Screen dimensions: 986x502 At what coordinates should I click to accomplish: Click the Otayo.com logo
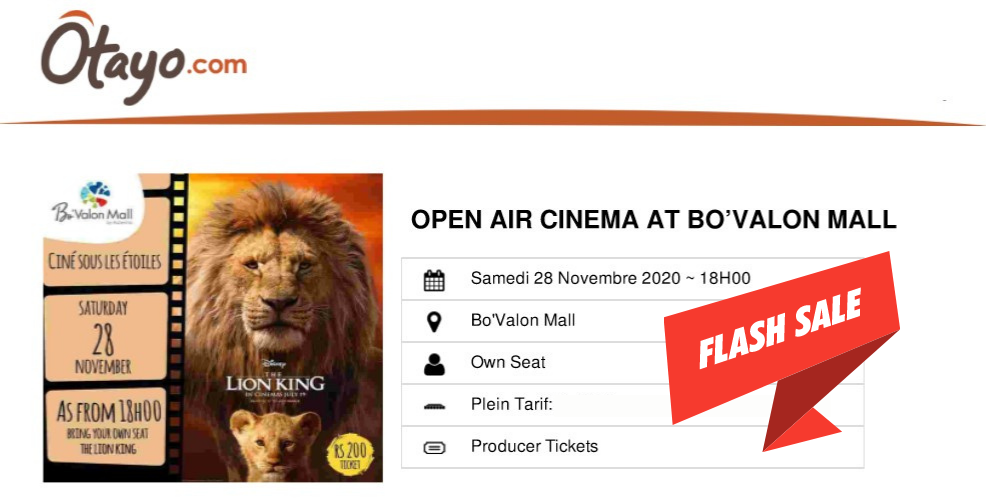(143, 58)
